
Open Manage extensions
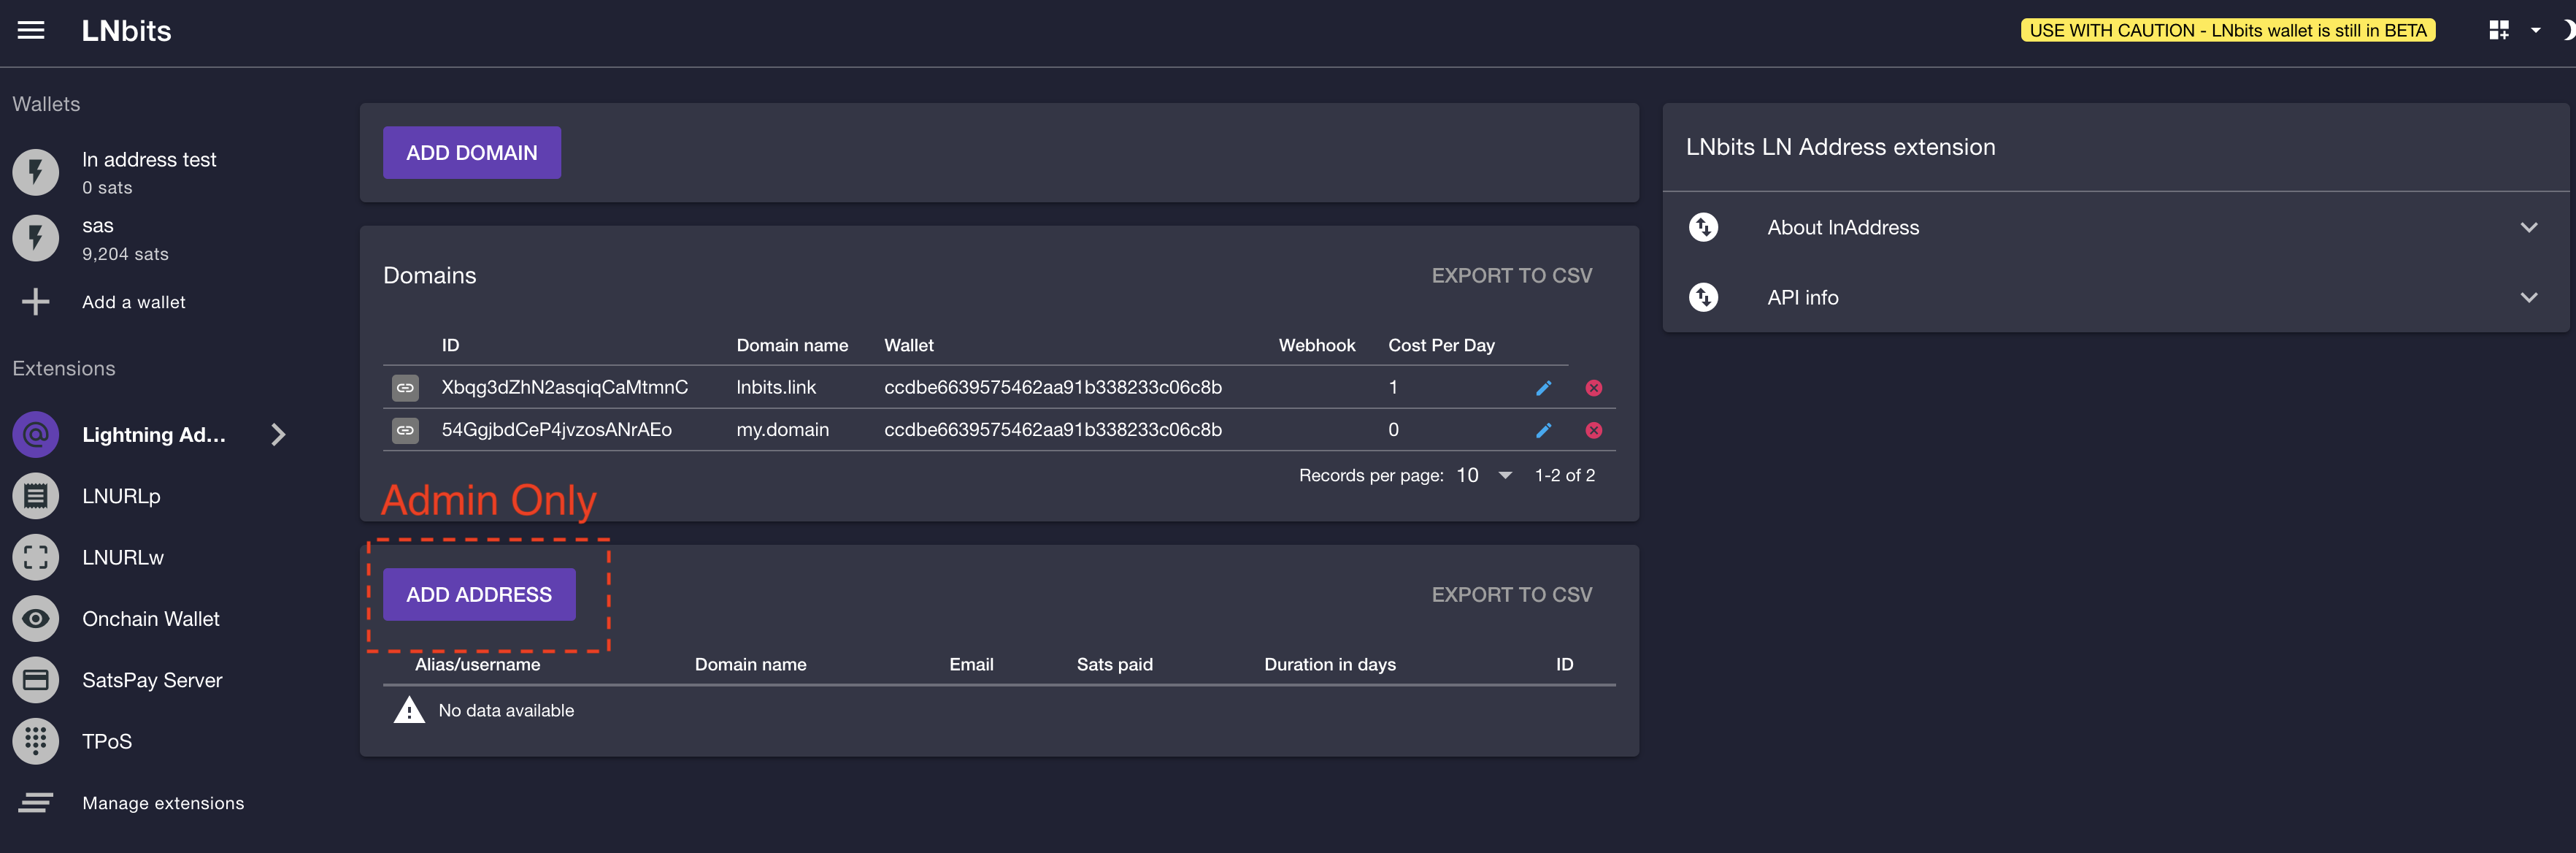pyautogui.click(x=163, y=802)
